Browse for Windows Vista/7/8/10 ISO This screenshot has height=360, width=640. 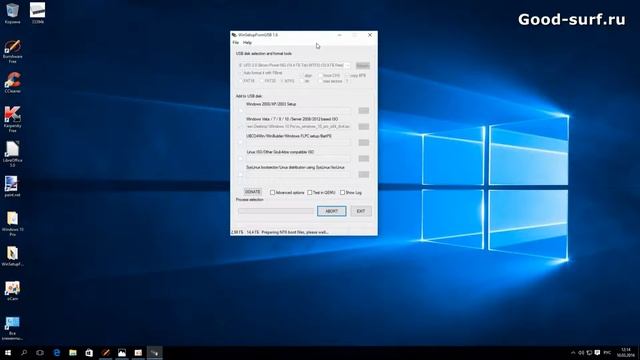(x=364, y=127)
